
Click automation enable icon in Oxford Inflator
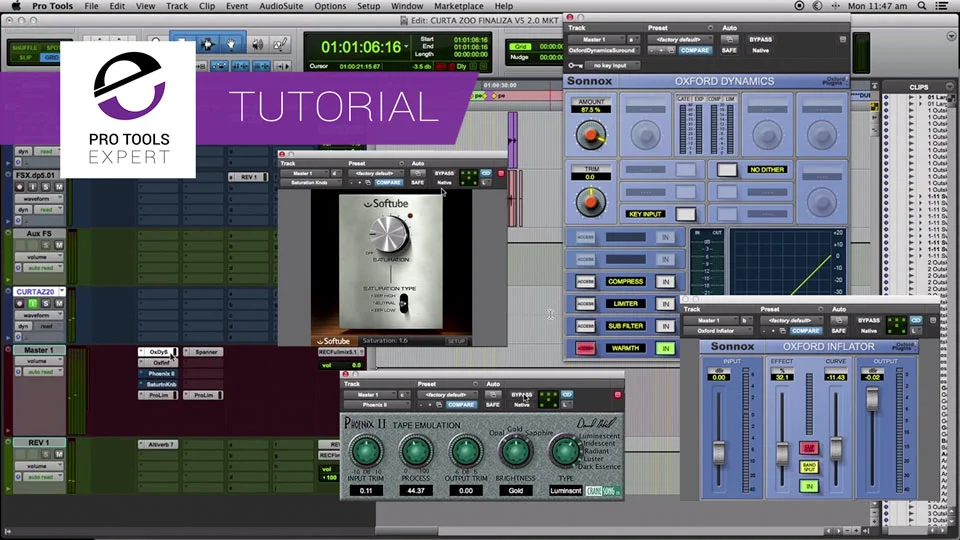839,320
